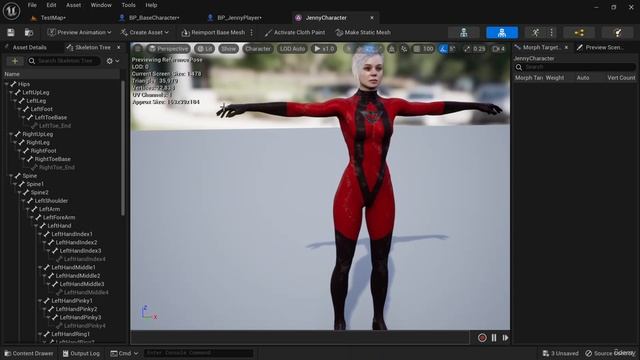Switch to the BP_BaseCharacter tab
Viewport: 640px width, 360px height.
click(149, 18)
